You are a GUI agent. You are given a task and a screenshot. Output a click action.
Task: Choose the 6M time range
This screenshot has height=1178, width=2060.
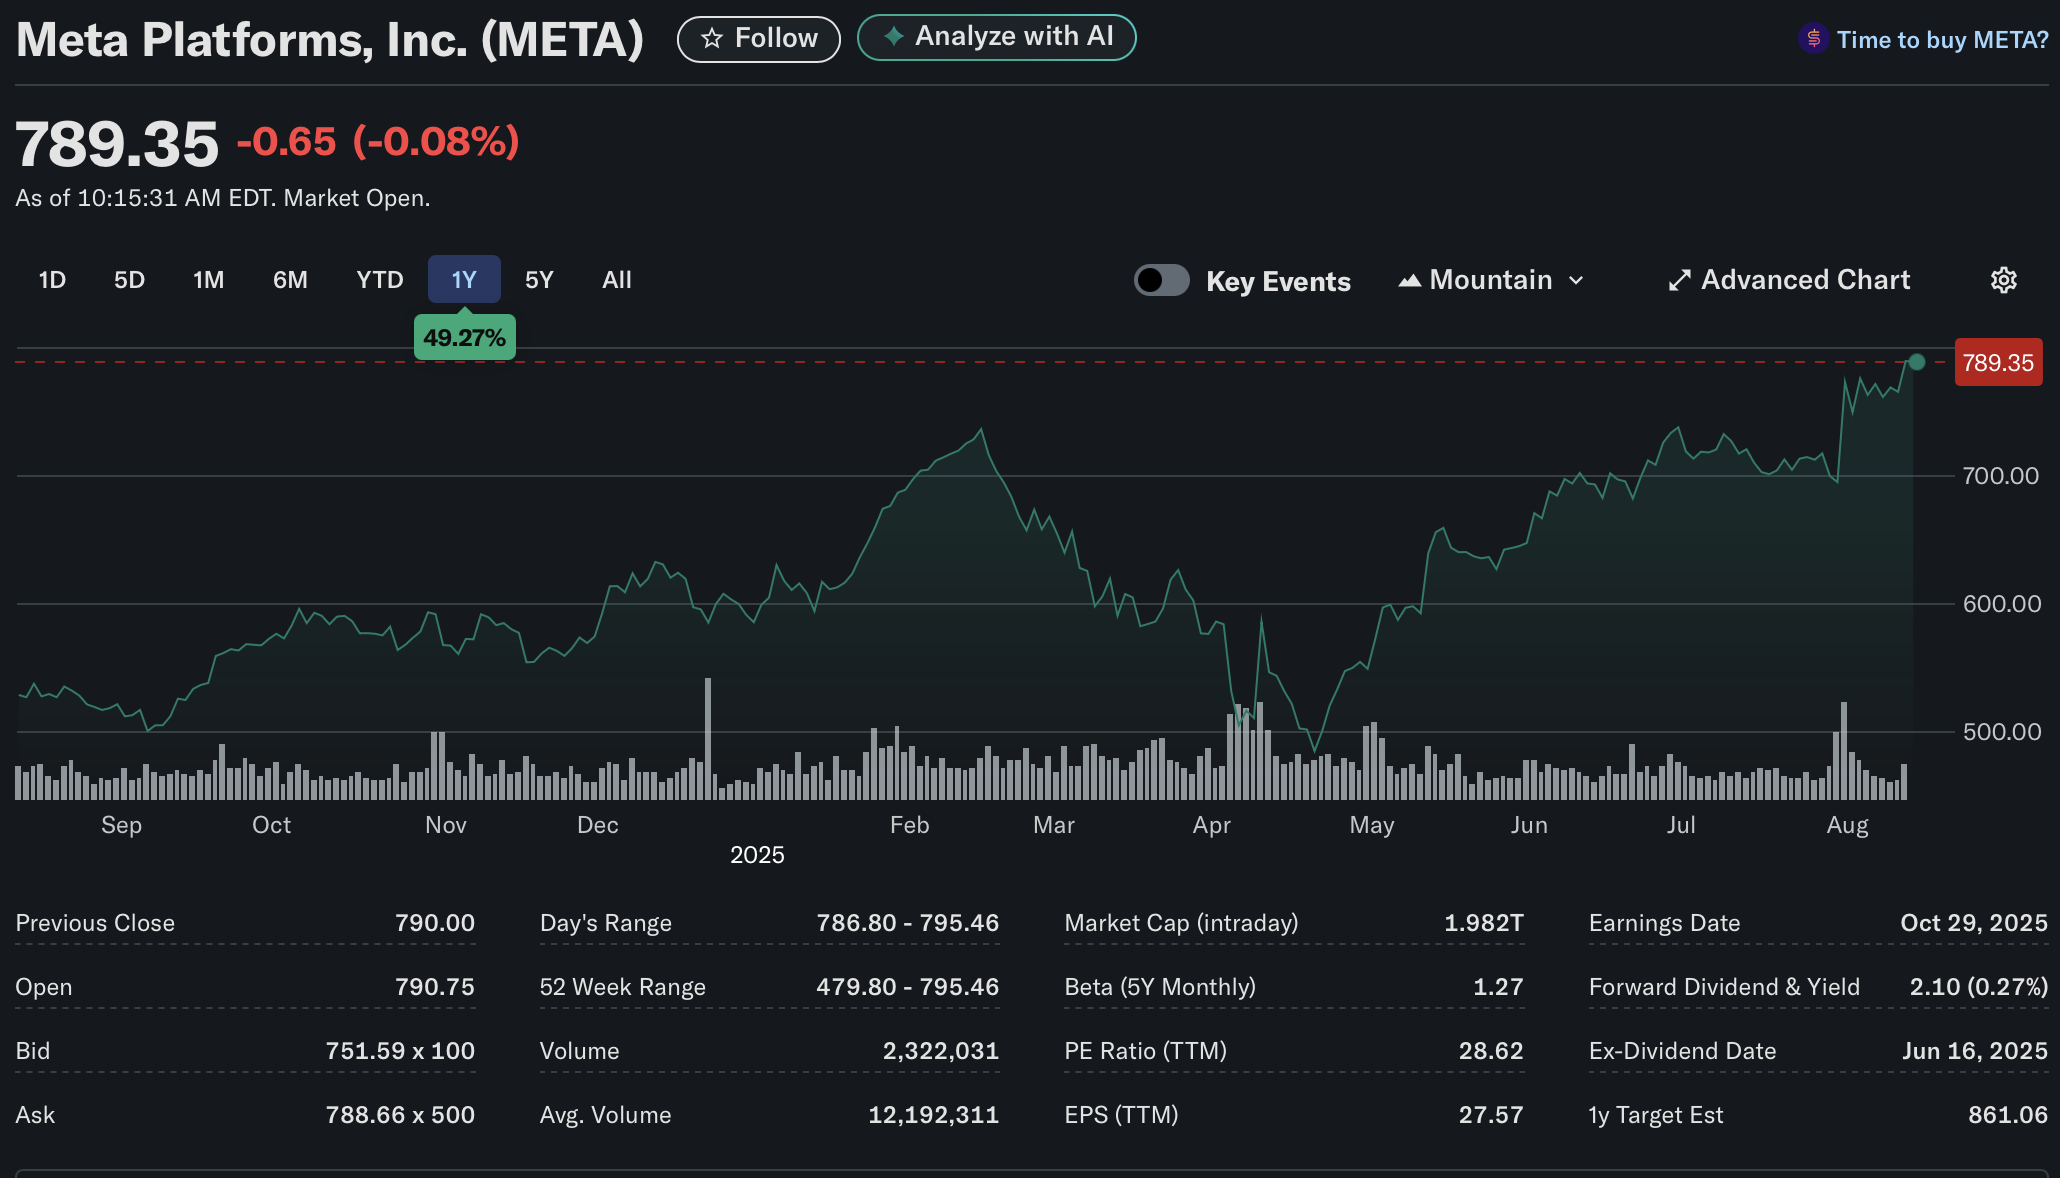(290, 280)
